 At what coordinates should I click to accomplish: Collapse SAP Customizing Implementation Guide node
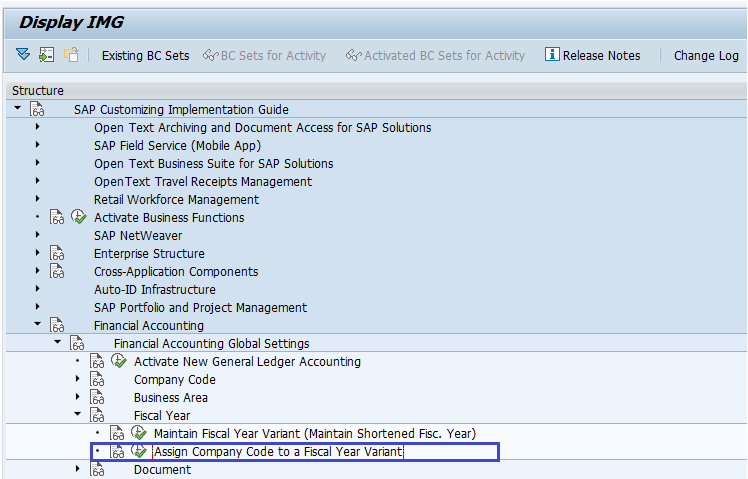pos(18,108)
